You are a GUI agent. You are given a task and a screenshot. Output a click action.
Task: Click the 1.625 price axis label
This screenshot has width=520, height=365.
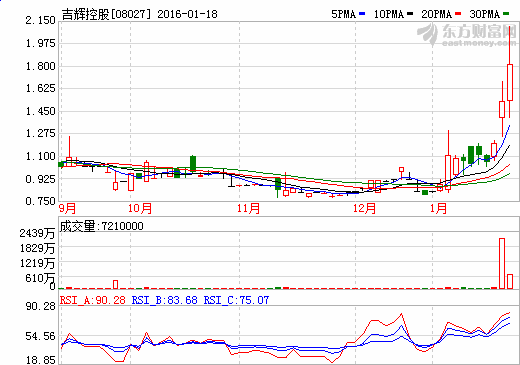40,88
